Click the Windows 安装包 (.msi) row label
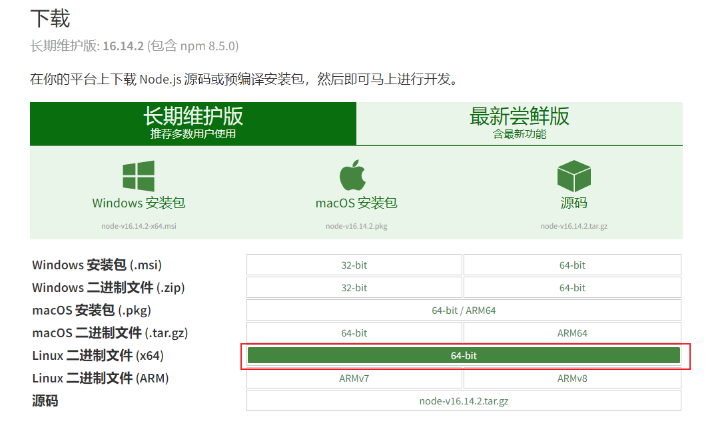Image resolution: width=713 pixels, height=432 pixels. coord(97,265)
